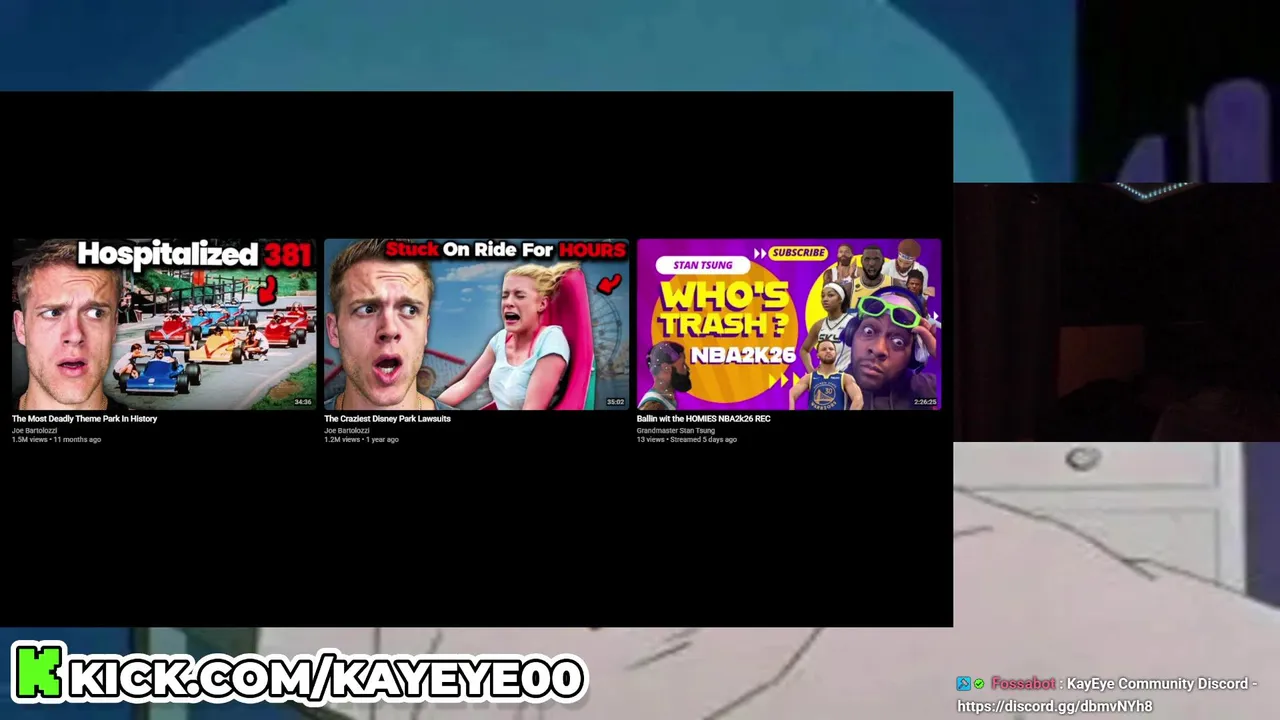Click title 'Ballin wit the HOMIES NBA2k26 REC'
Screen dimensions: 1280x720
[703, 419]
